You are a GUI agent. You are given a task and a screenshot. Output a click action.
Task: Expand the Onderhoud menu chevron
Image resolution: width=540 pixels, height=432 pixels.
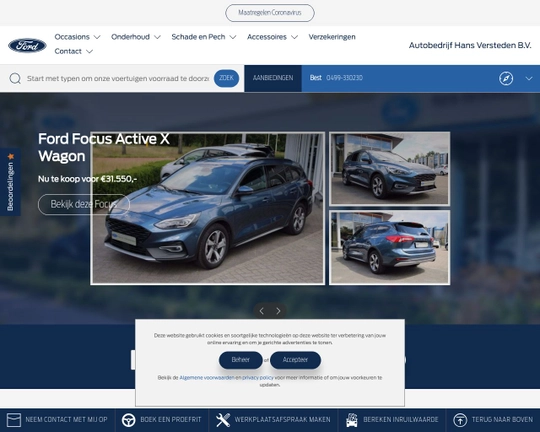[157, 37]
